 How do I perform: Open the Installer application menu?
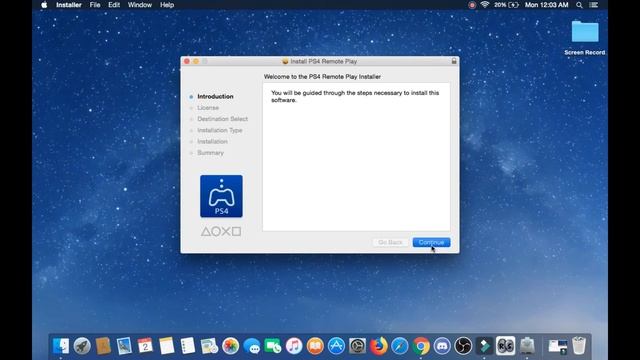click(69, 5)
